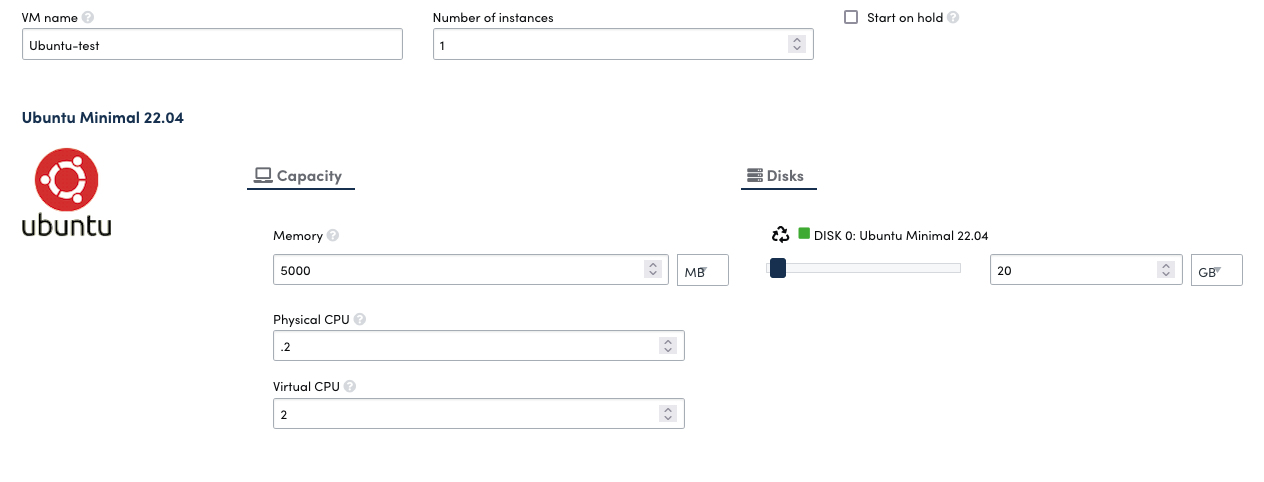The width and height of the screenshot is (1264, 482).
Task: Click the Physical CPU input field
Action: click(465, 346)
